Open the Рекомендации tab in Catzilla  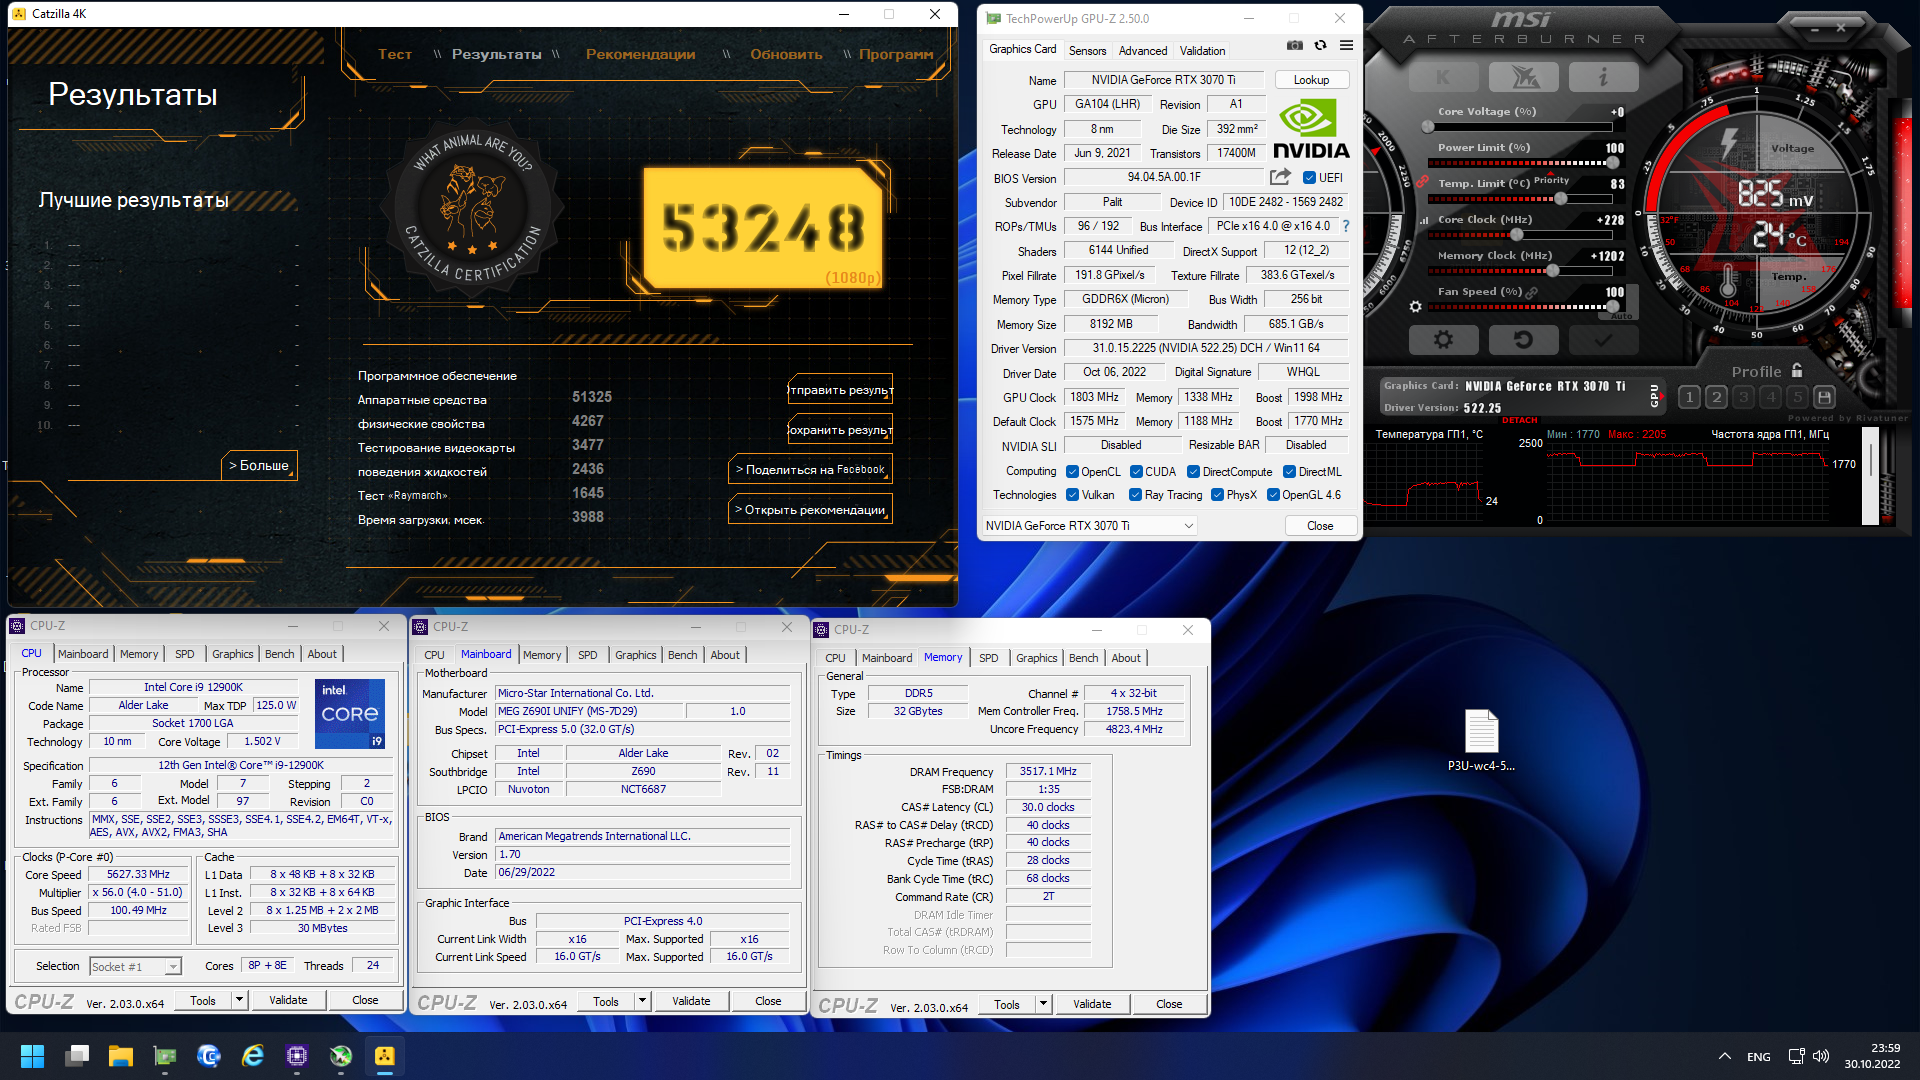click(x=641, y=54)
